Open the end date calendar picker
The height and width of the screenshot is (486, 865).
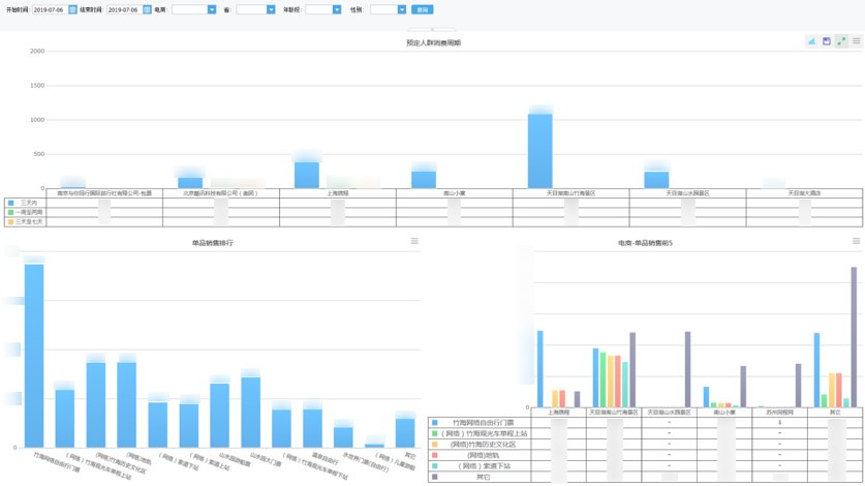pos(147,9)
